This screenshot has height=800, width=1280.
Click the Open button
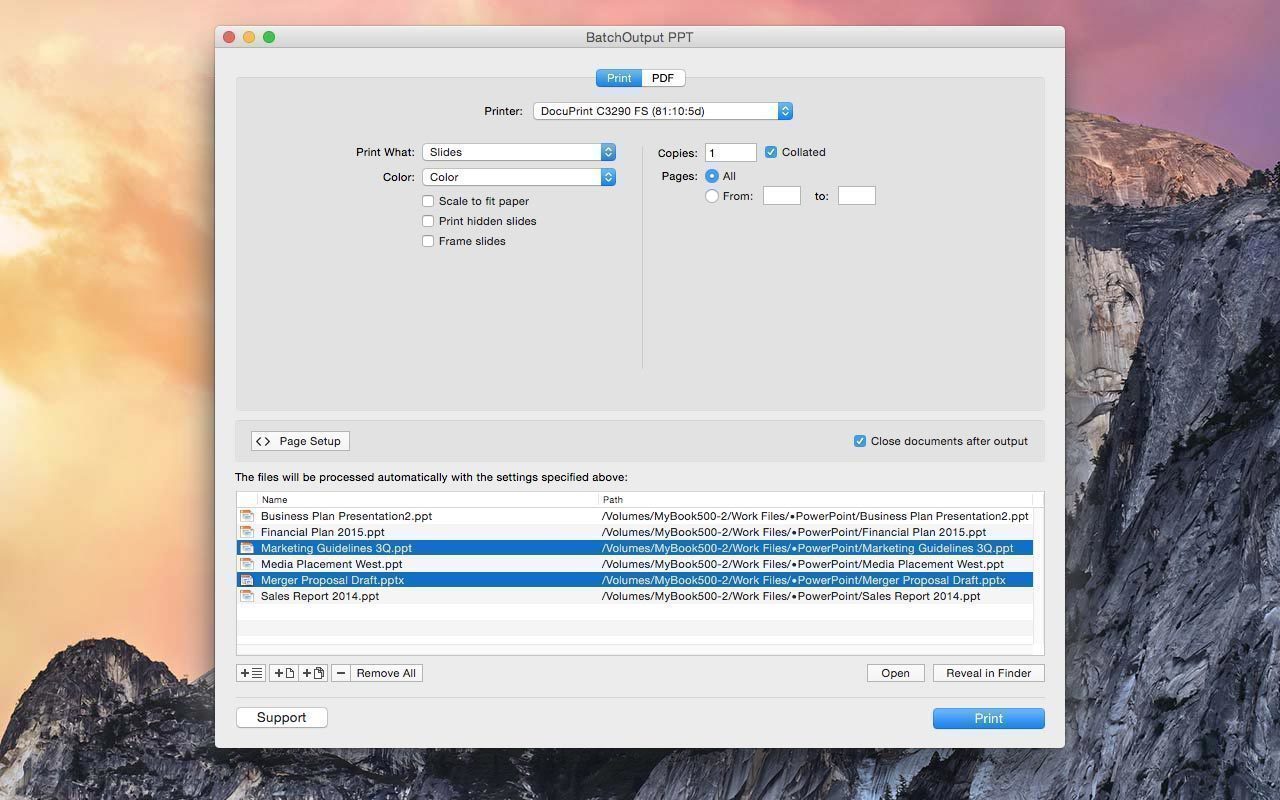895,673
